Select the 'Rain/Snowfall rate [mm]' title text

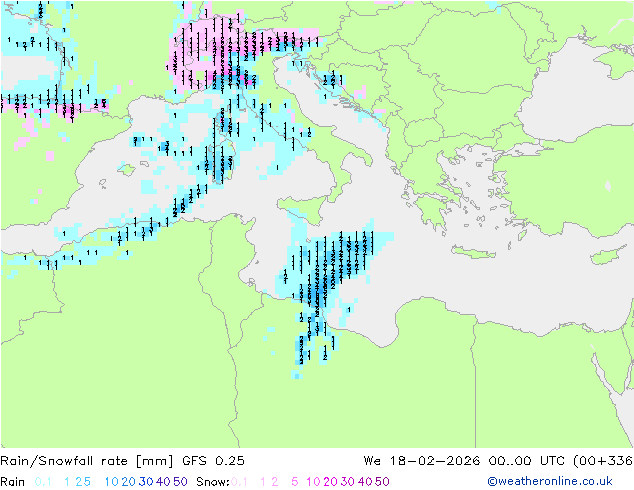click(x=87, y=461)
